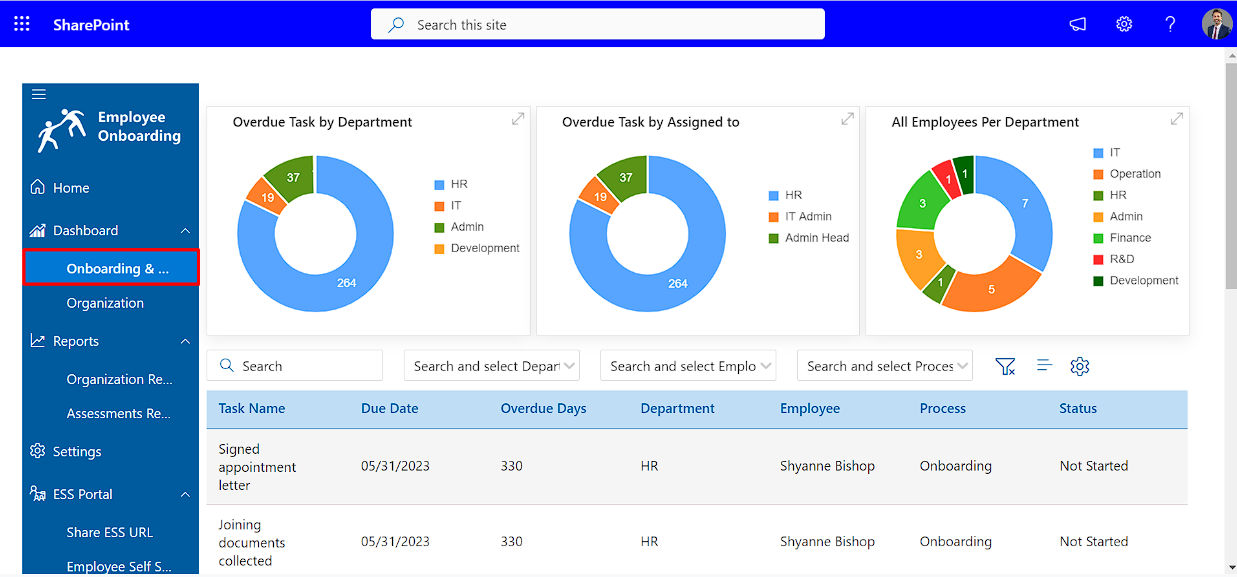The image size is (1237, 577).
Task: Collapse the Dashboard menu section
Action: point(185,231)
